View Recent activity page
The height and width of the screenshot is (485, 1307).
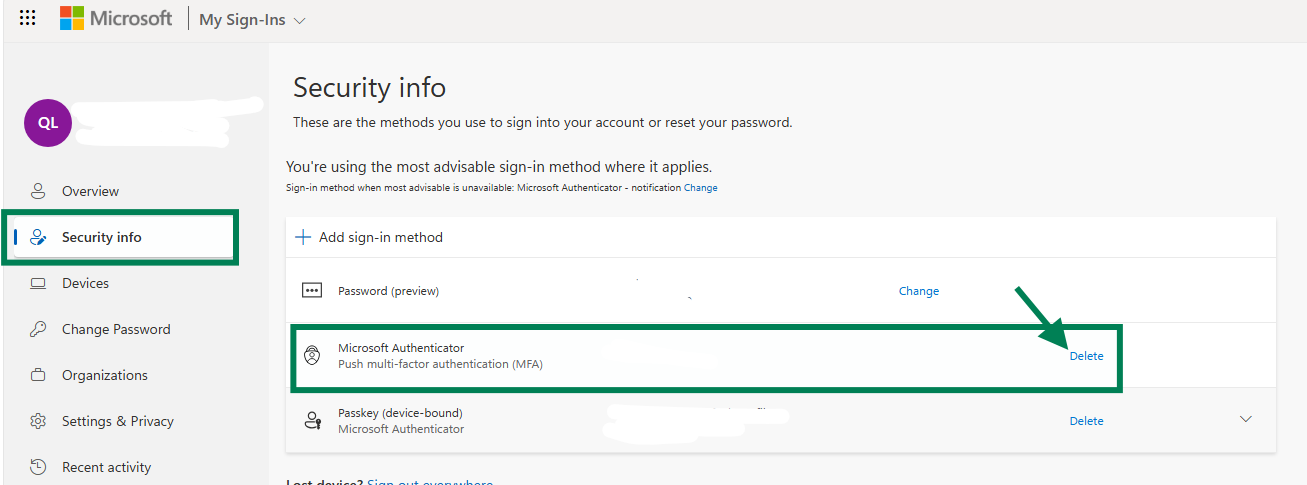(106, 467)
